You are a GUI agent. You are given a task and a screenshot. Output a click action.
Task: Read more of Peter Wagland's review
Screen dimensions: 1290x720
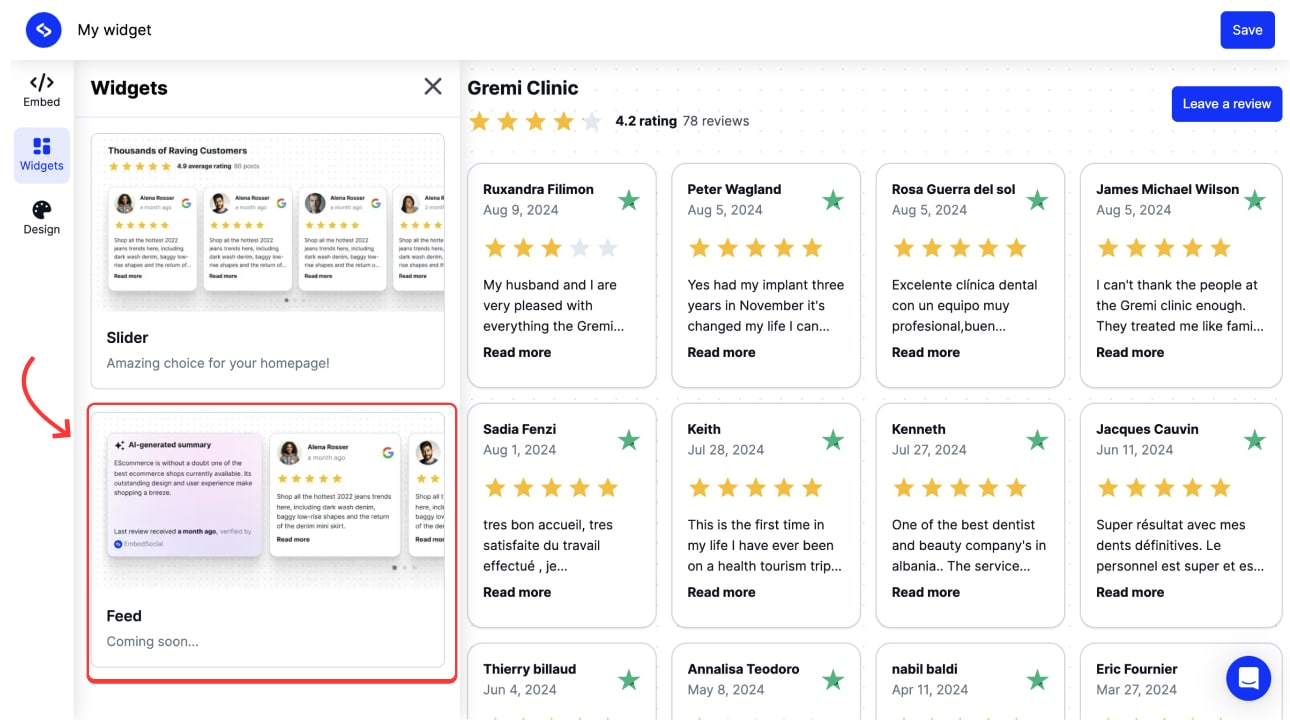coord(721,352)
